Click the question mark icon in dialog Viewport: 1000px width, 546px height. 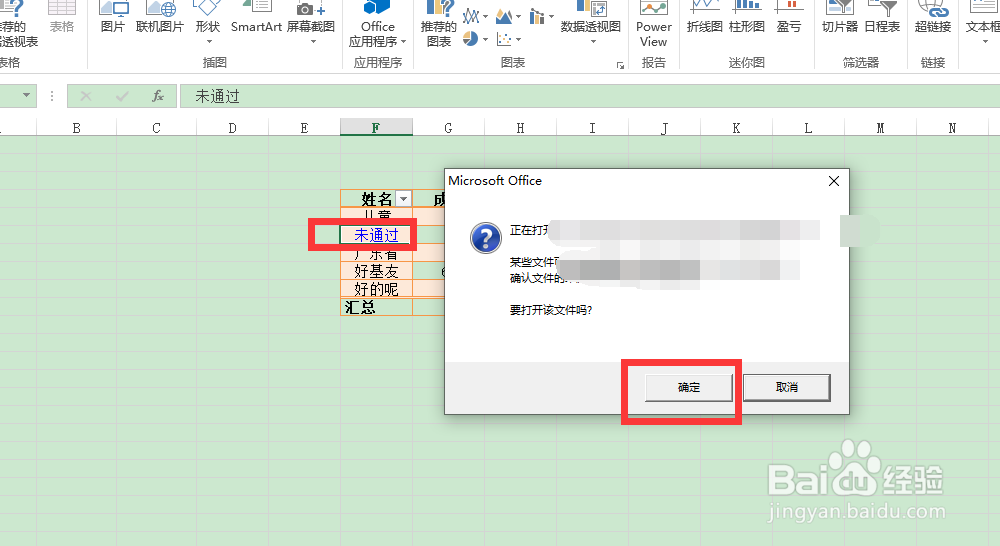tap(486, 238)
